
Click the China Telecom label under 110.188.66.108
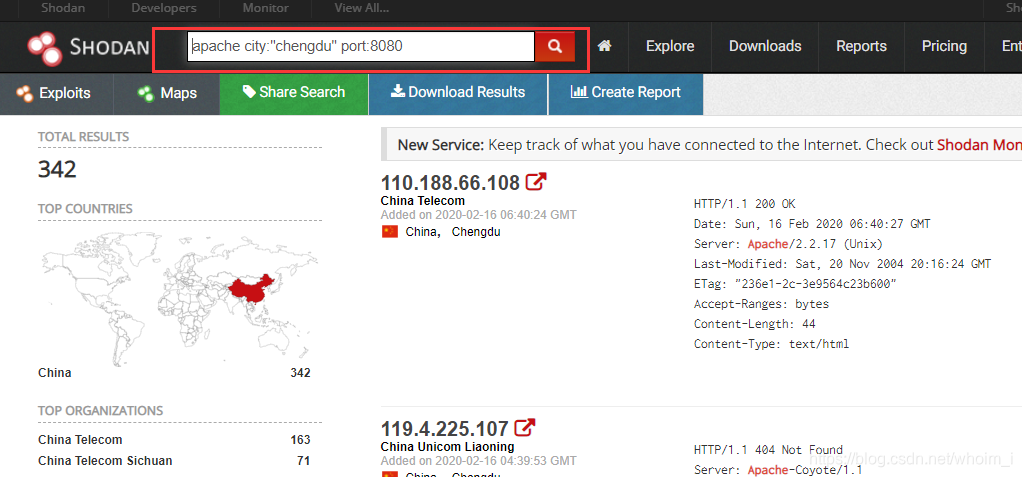(422, 201)
